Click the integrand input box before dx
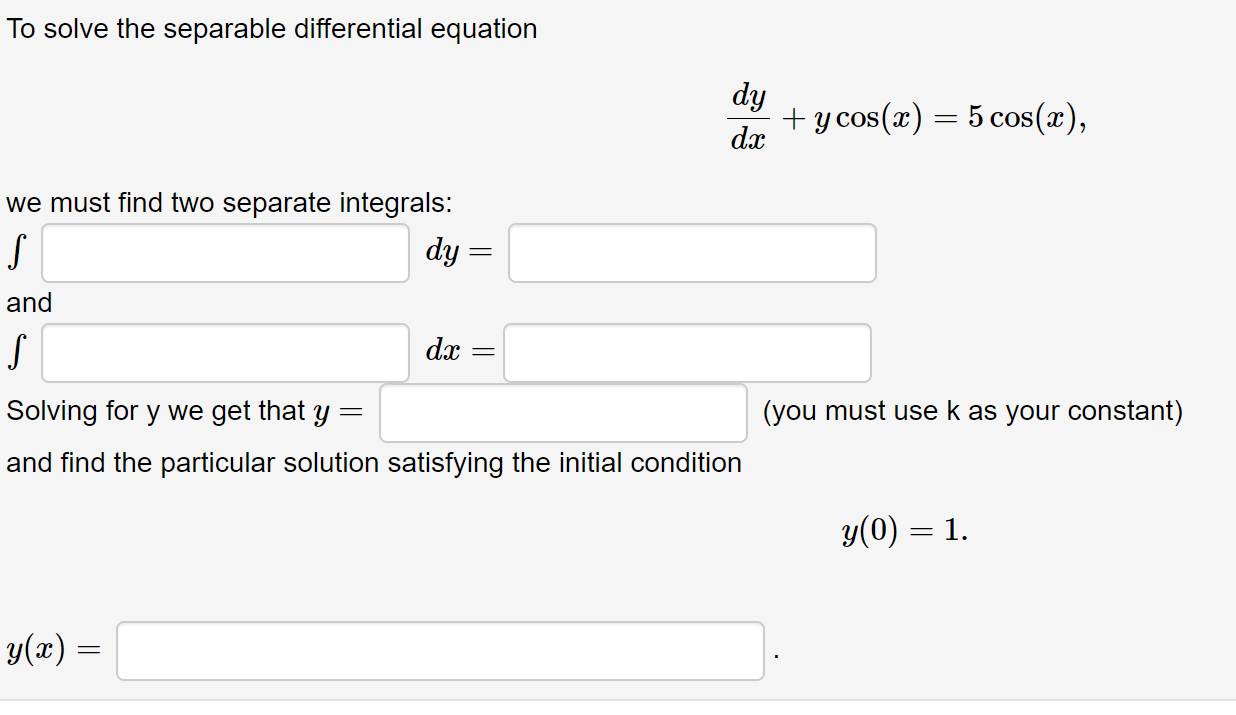The height and width of the screenshot is (715, 1236). pyautogui.click(x=224, y=352)
